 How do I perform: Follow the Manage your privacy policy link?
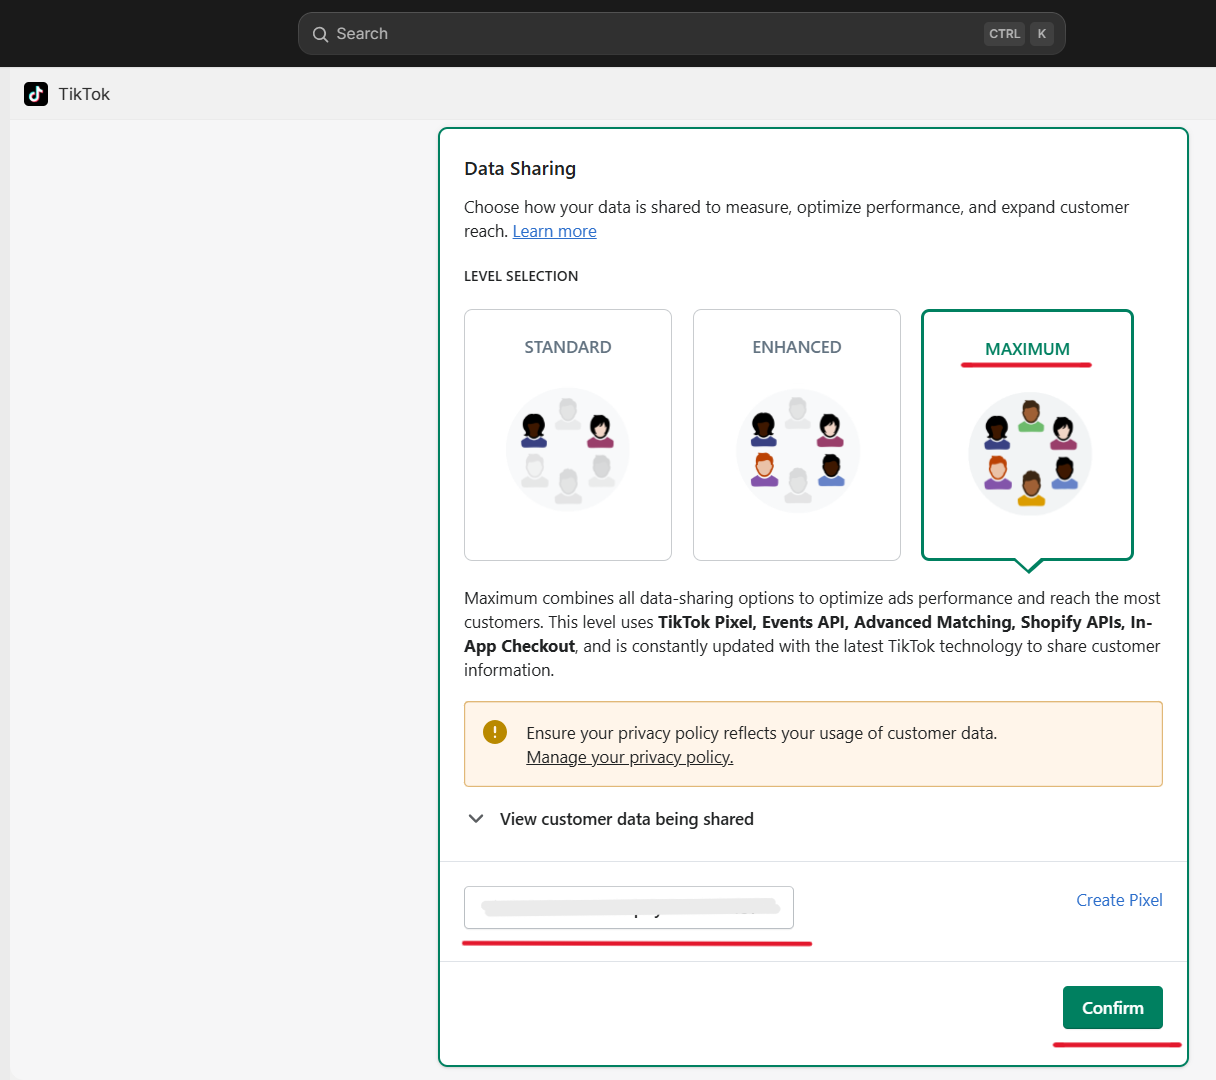[629, 757]
